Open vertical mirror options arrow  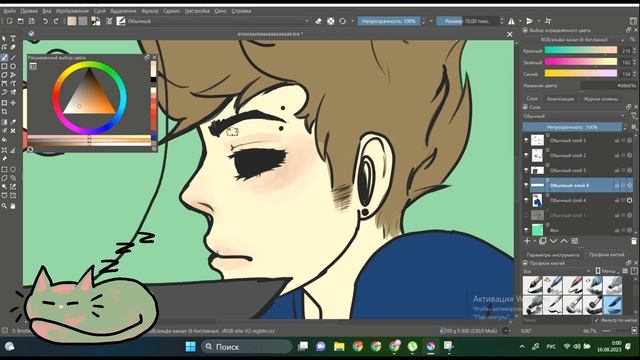tap(539, 21)
